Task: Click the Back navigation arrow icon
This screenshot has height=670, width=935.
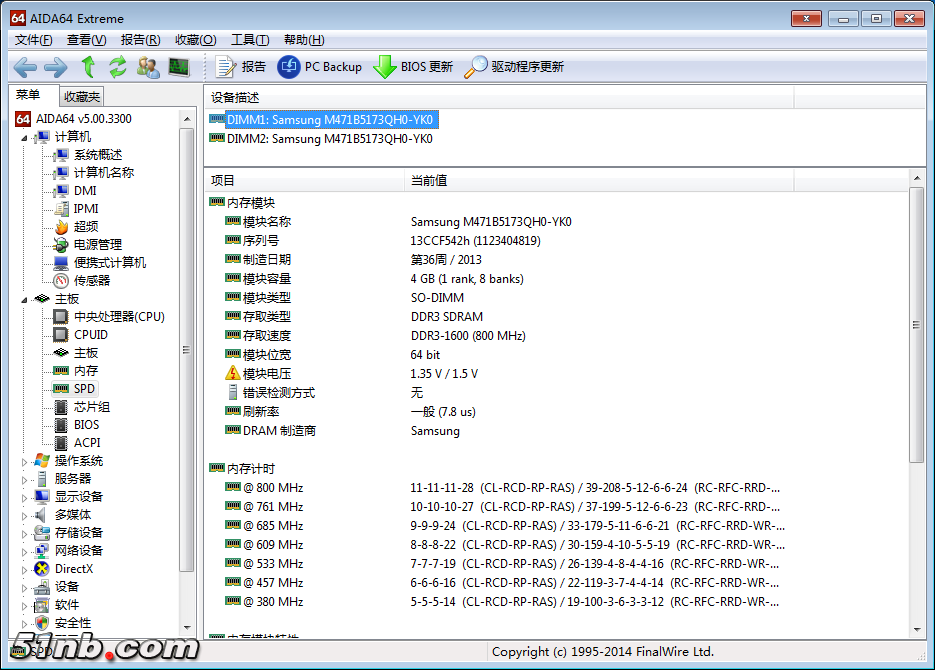Action: tap(25, 67)
